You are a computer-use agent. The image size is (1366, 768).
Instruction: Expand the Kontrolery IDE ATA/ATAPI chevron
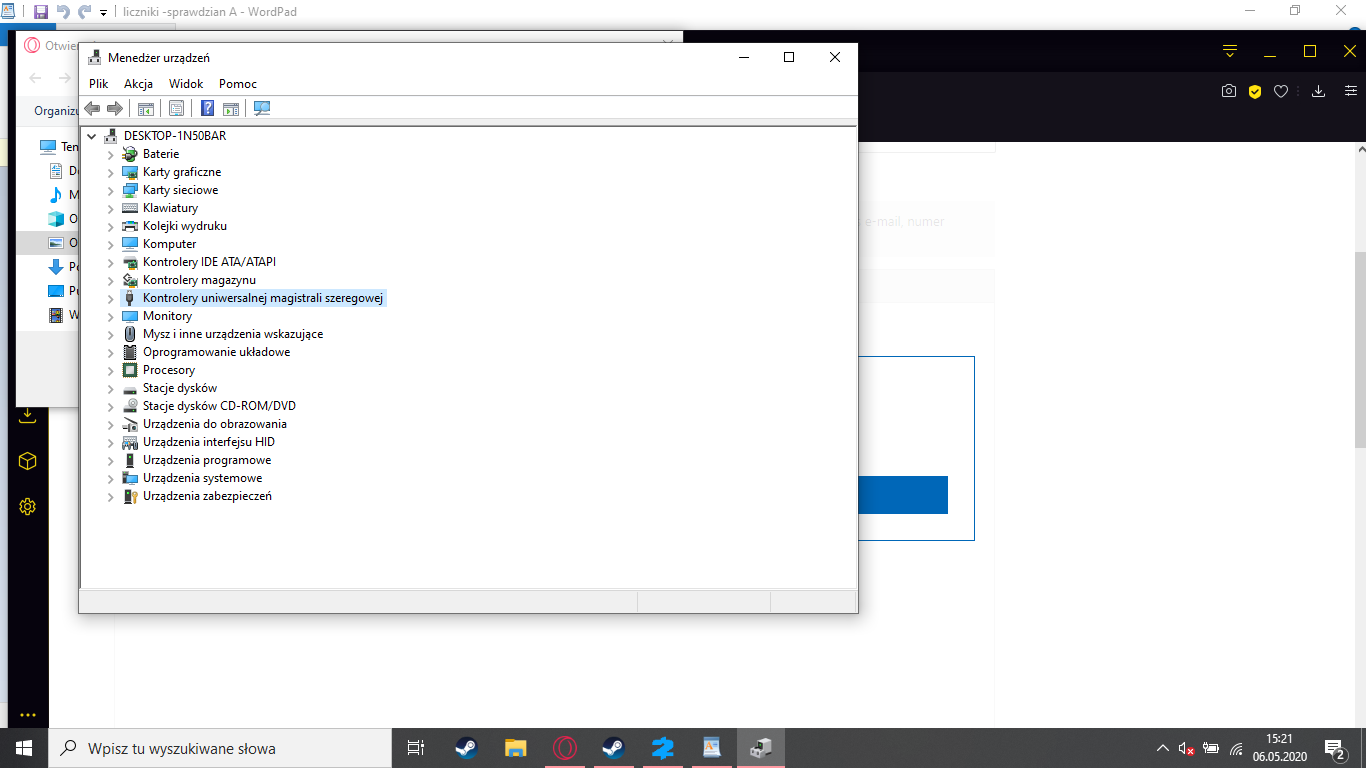(x=111, y=262)
